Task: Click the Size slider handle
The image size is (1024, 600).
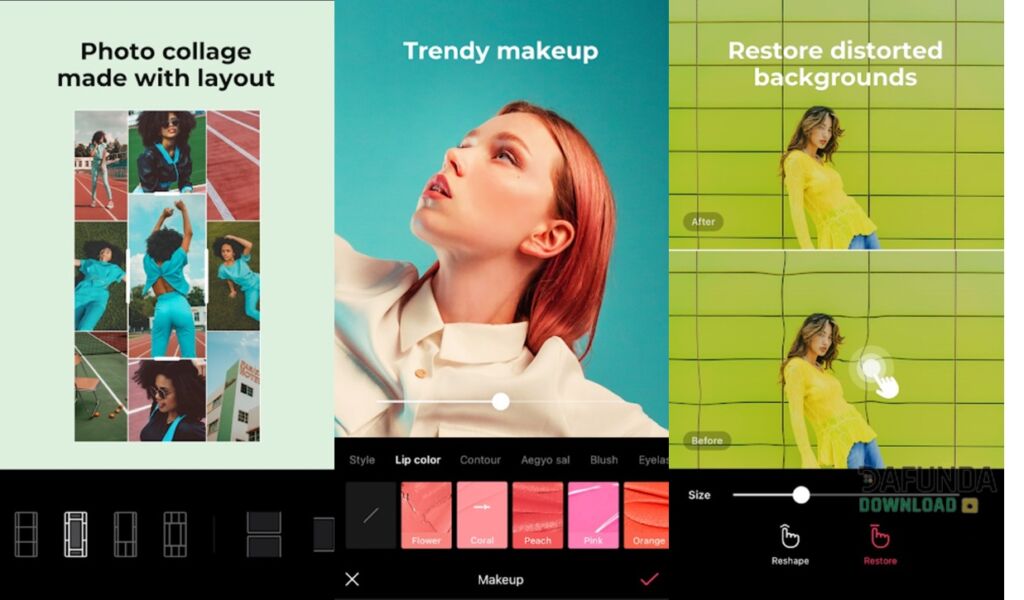Action: coord(801,495)
